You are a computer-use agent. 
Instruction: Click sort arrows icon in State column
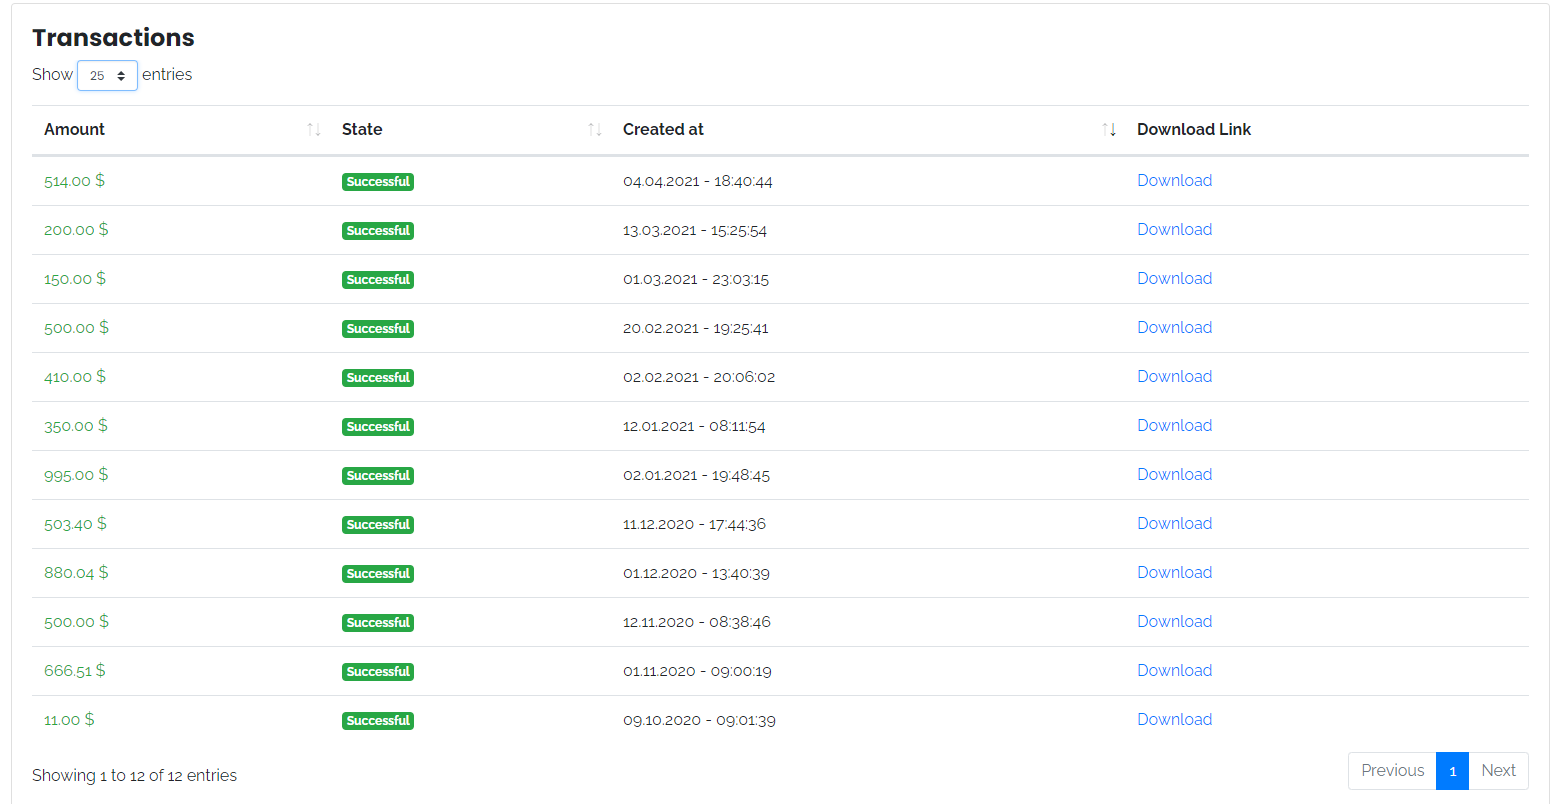[595, 130]
